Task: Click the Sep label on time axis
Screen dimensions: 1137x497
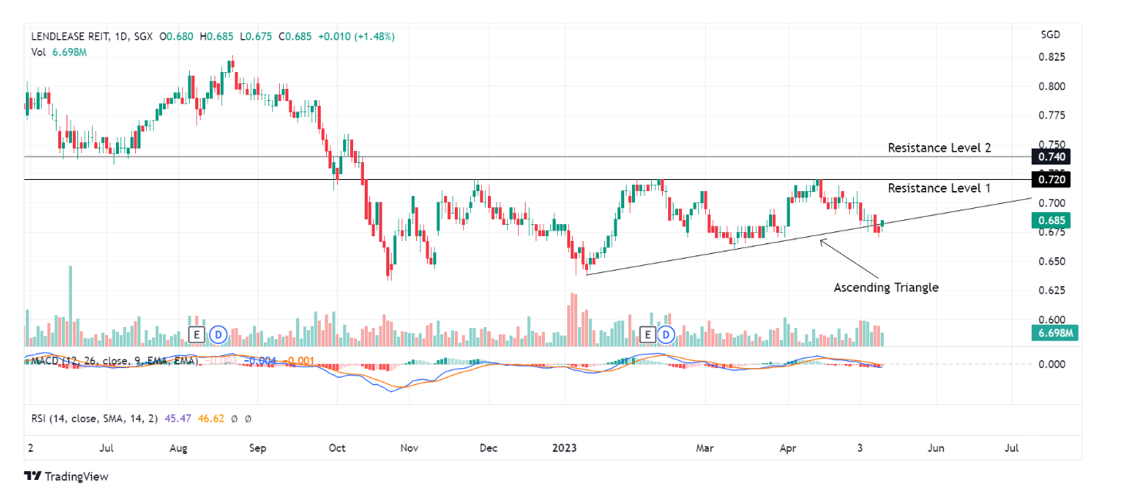Action: 257,449
